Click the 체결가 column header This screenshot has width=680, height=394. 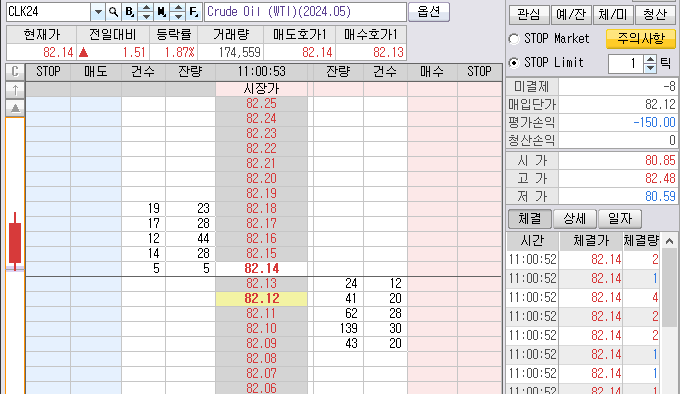pyautogui.click(x=591, y=241)
